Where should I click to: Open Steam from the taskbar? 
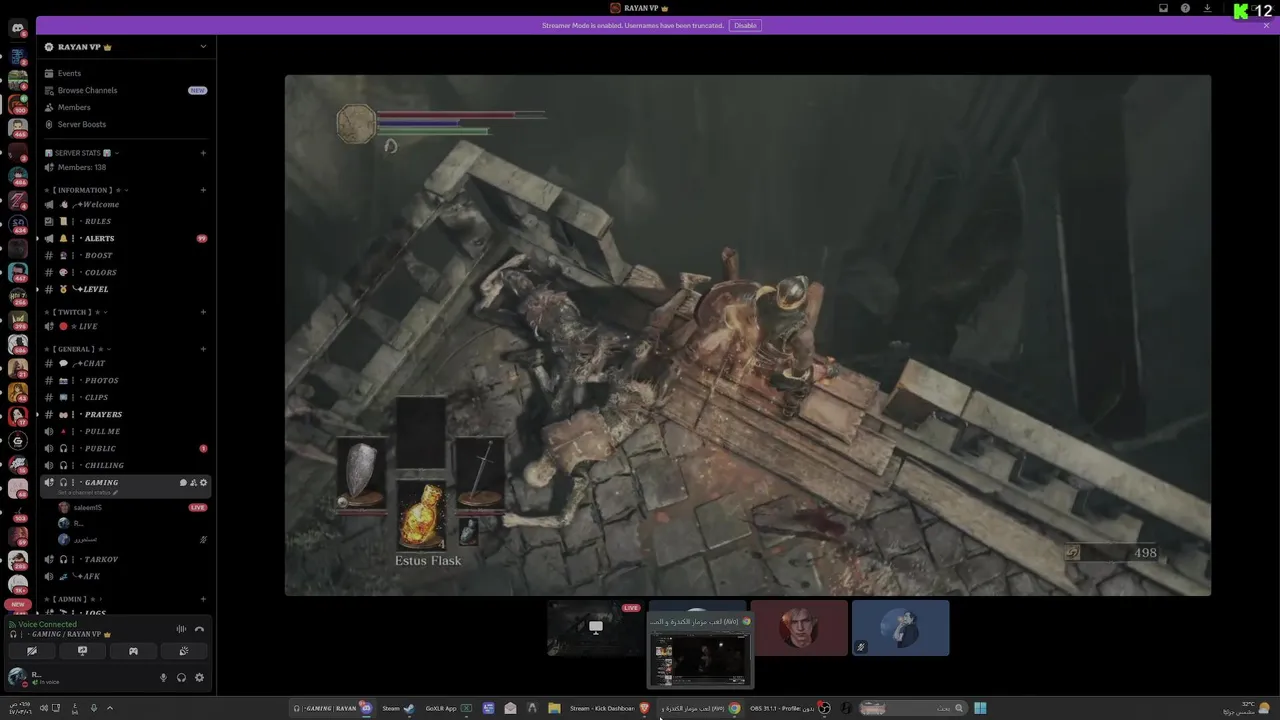pos(398,708)
